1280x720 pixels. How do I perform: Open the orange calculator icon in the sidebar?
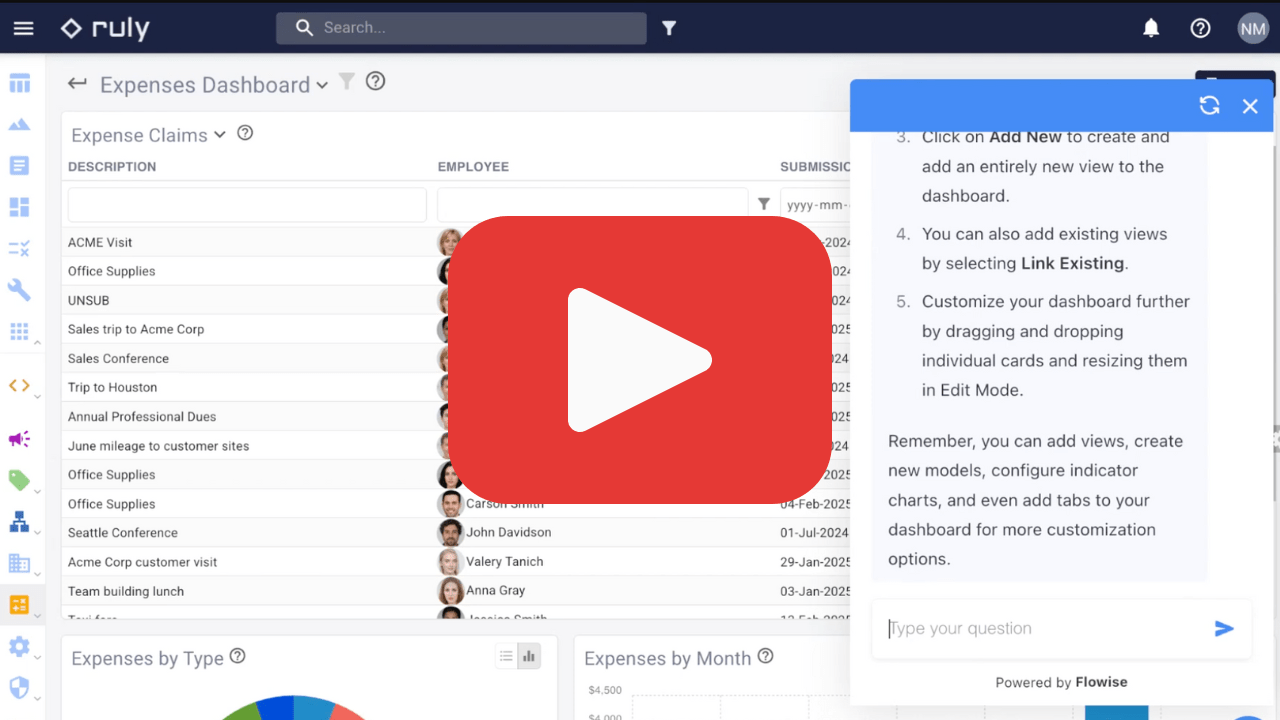click(x=19, y=605)
